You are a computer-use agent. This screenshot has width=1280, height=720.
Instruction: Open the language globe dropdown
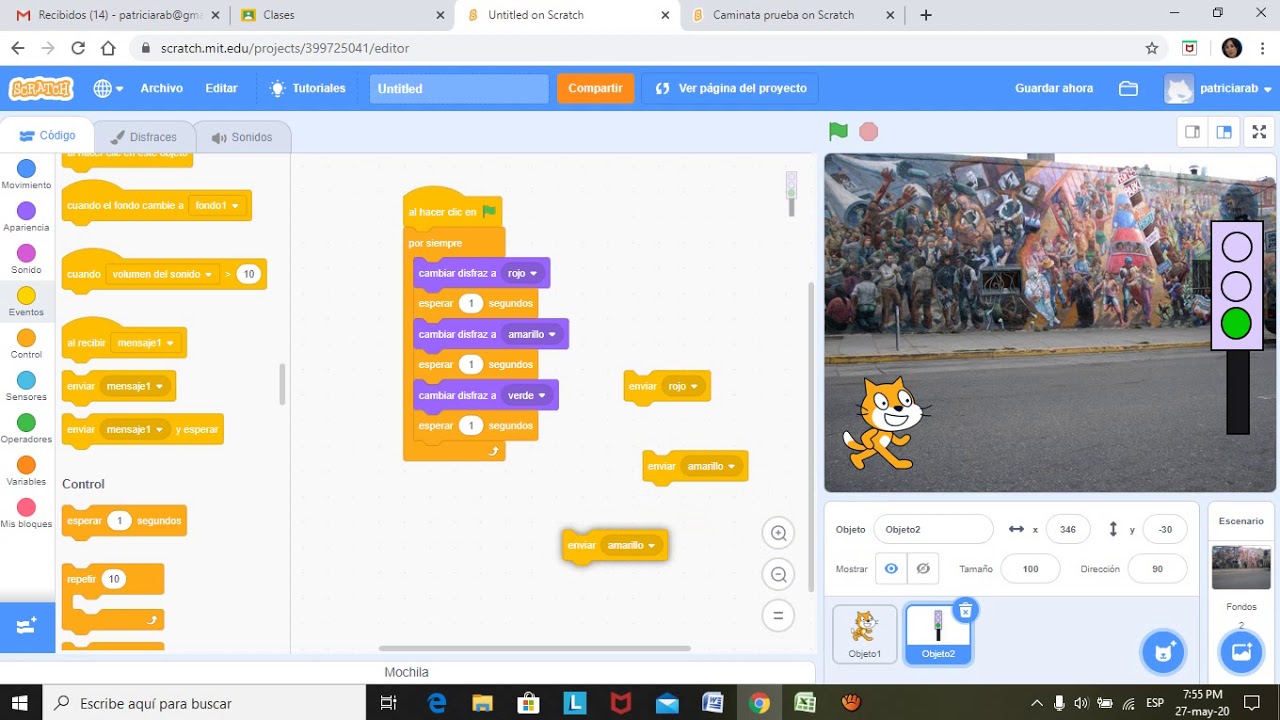108,88
